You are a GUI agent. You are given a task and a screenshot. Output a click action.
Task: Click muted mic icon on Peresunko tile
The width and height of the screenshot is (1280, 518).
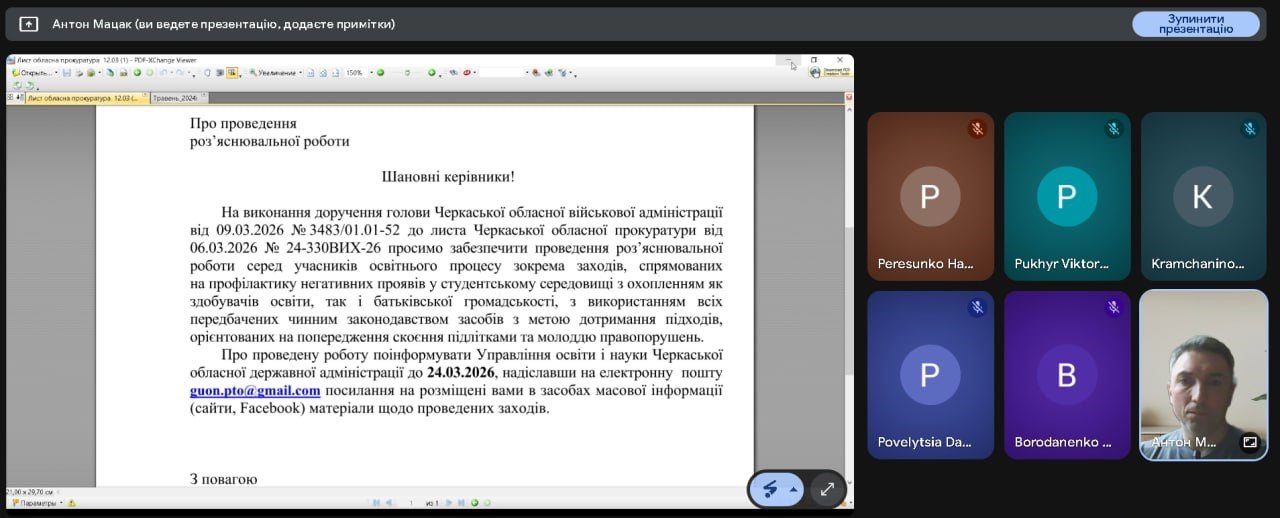pyautogui.click(x=977, y=129)
